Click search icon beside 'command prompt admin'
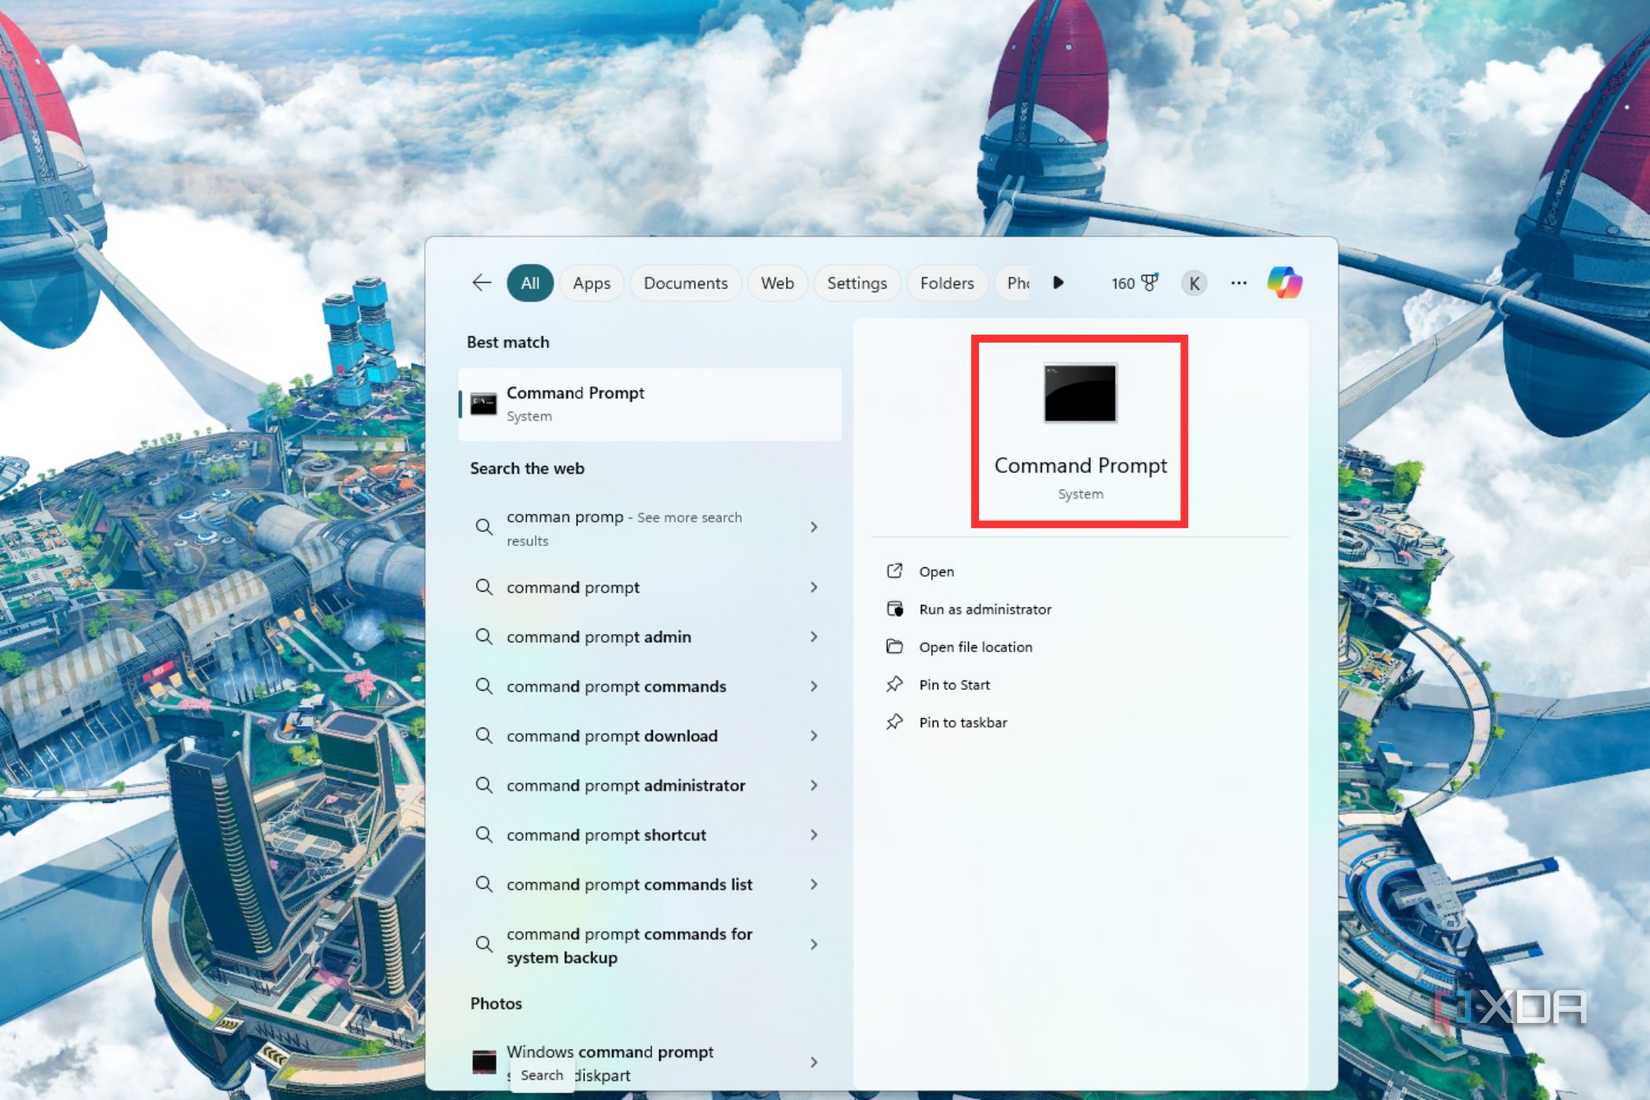The height and width of the screenshot is (1100, 1650). [484, 637]
